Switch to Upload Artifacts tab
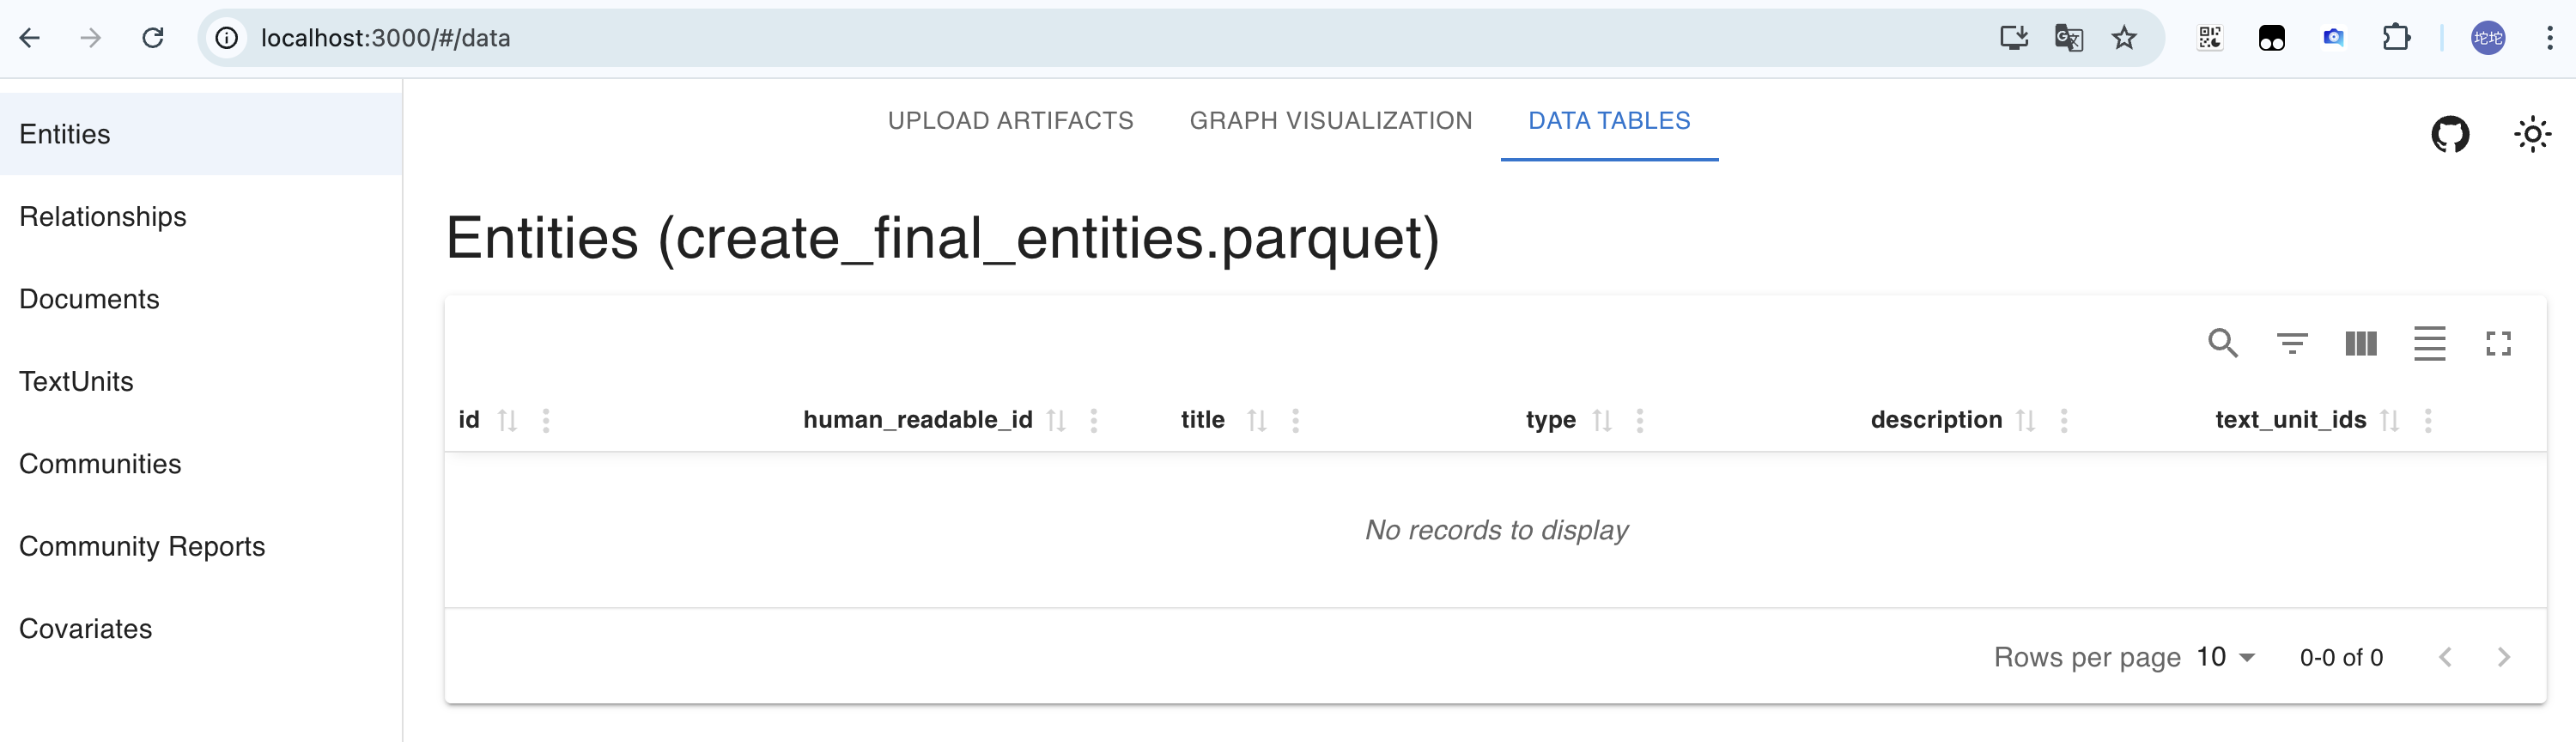The image size is (2576, 742). point(1010,121)
